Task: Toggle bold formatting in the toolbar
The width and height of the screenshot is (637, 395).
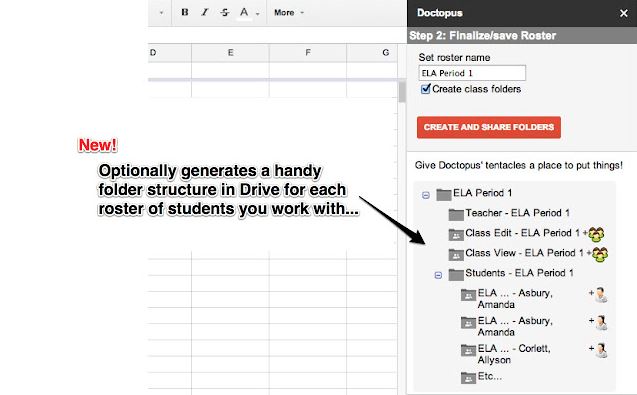Action: coord(185,12)
